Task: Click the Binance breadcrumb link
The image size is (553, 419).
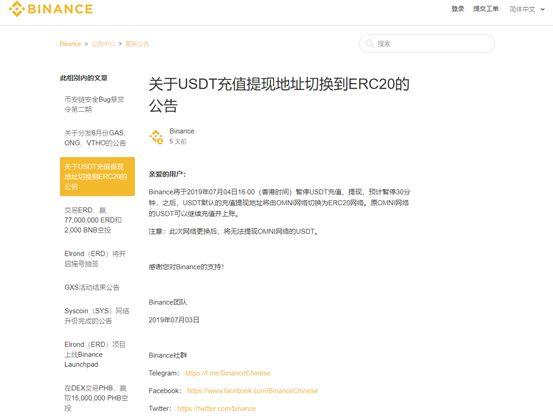Action: 70,44
